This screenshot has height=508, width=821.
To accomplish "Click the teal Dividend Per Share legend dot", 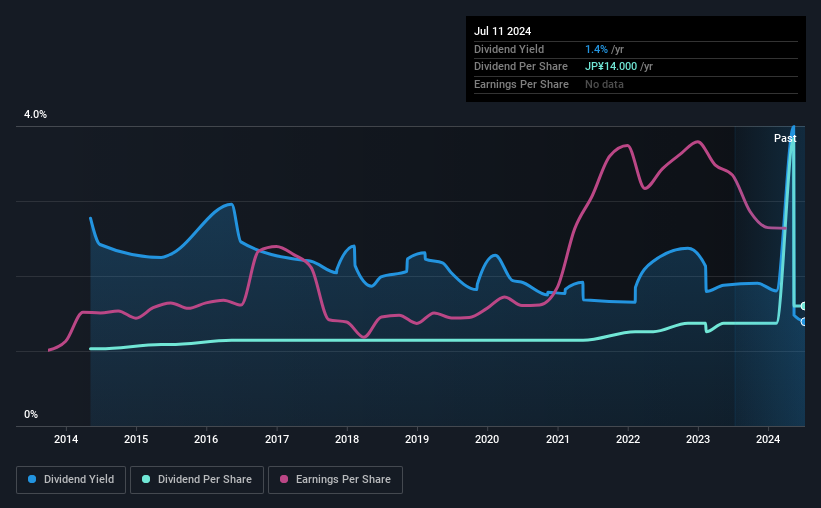I will coord(146,479).
